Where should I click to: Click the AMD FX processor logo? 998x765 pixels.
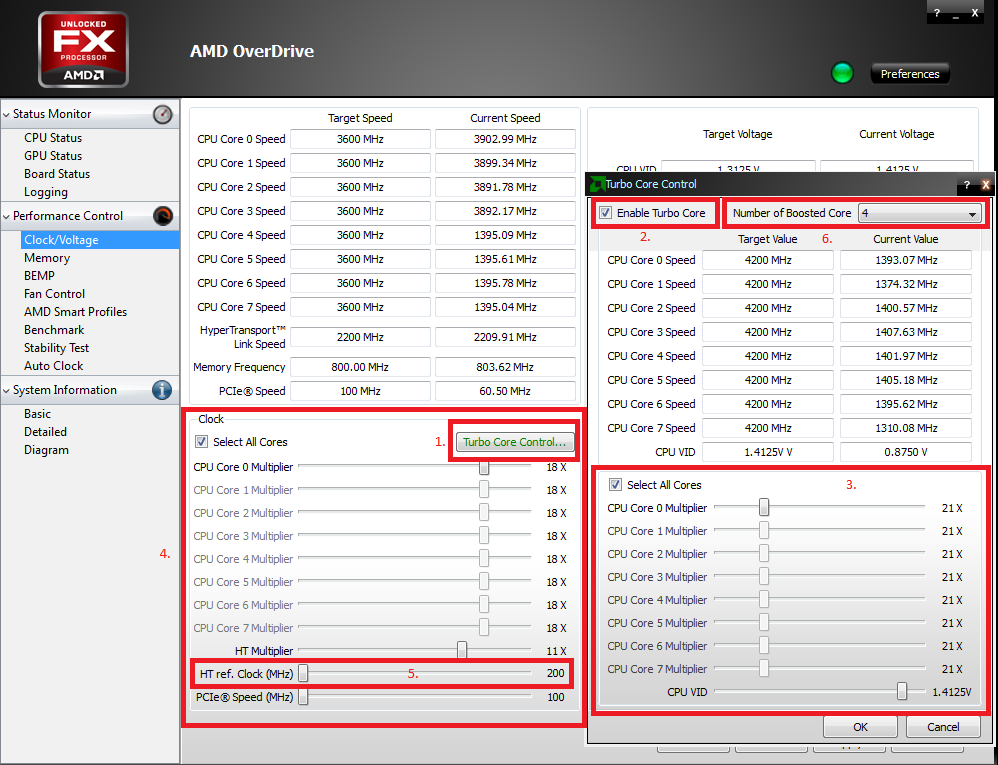[83, 49]
